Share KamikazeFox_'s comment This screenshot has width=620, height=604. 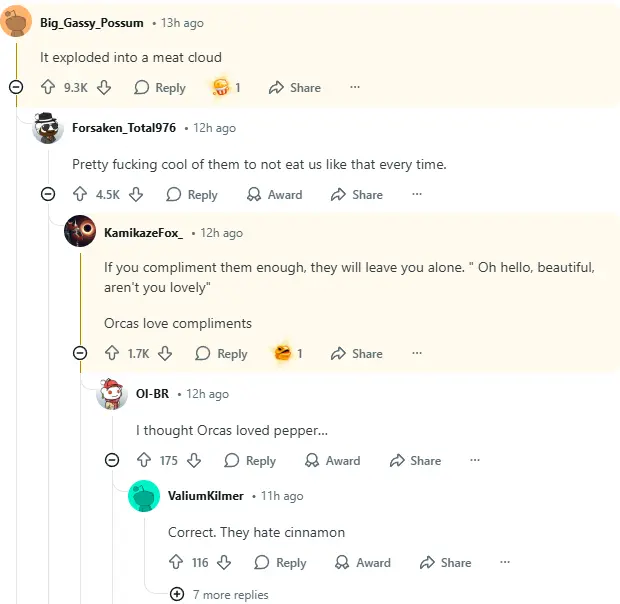click(357, 353)
